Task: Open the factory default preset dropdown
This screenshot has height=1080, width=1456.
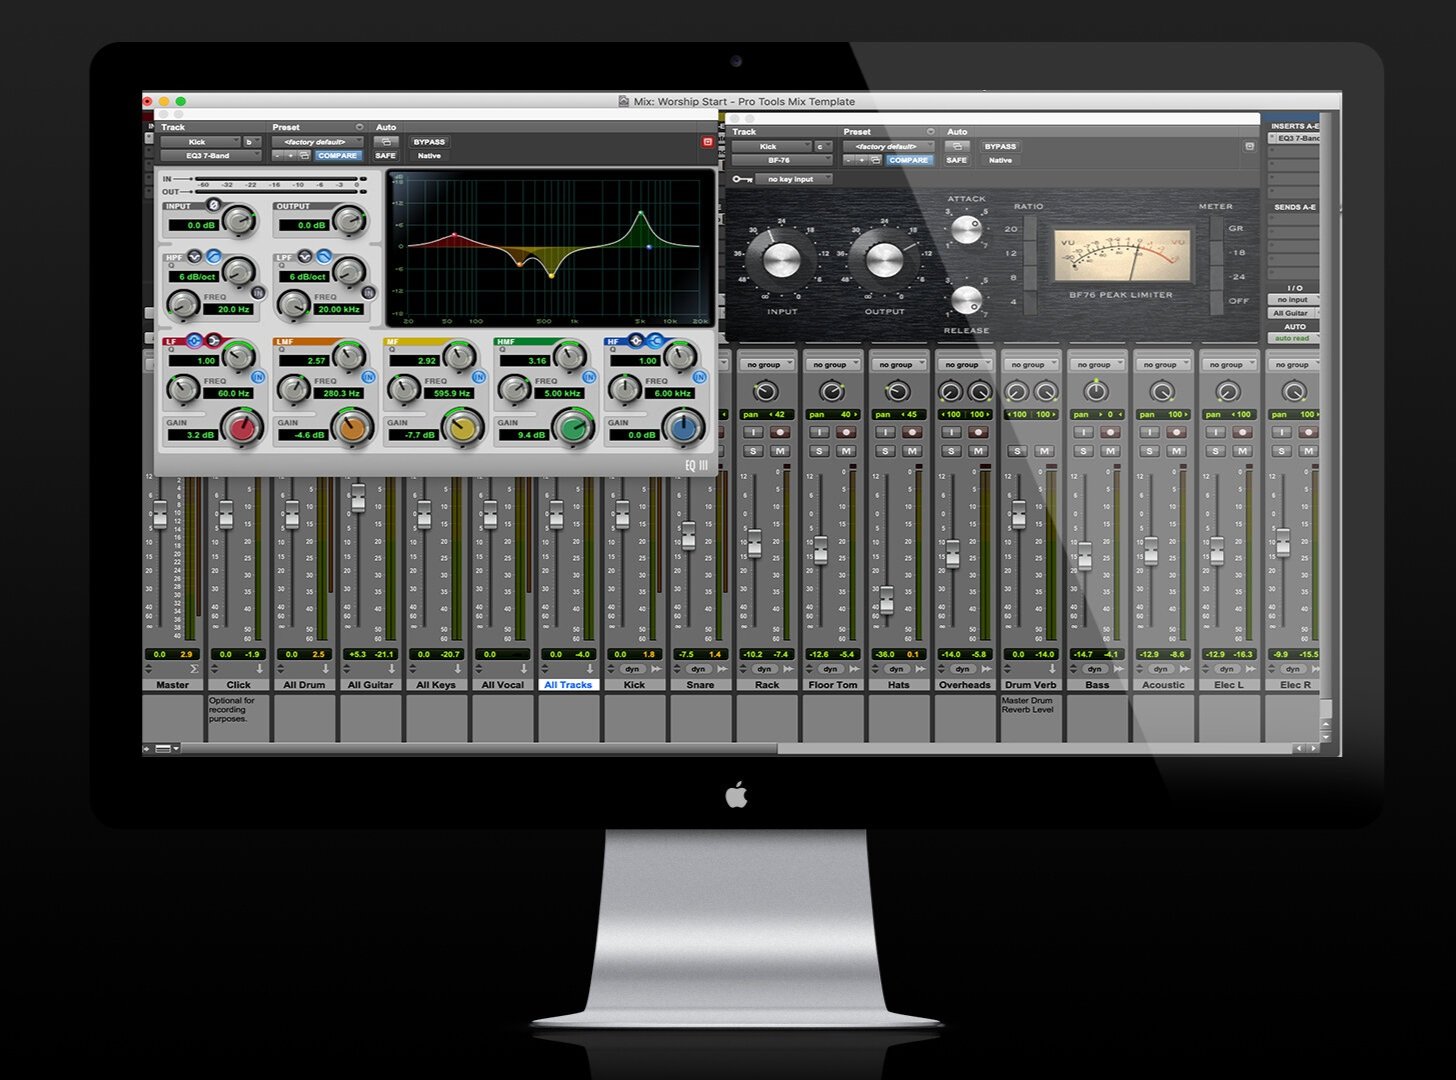Action: coord(317,142)
